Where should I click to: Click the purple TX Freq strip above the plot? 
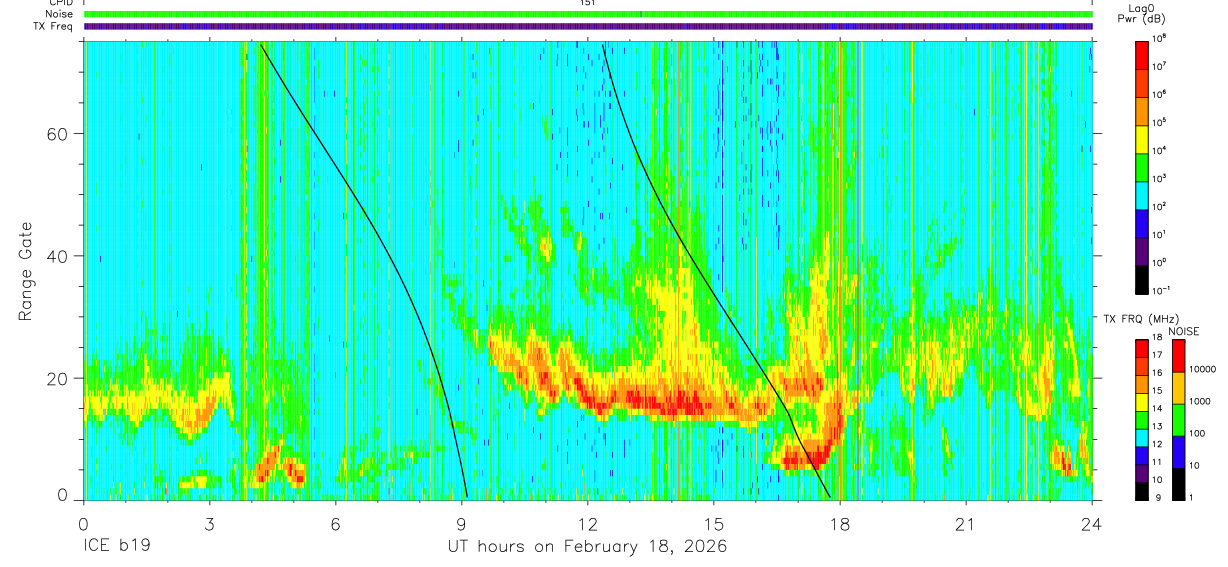(588, 26)
